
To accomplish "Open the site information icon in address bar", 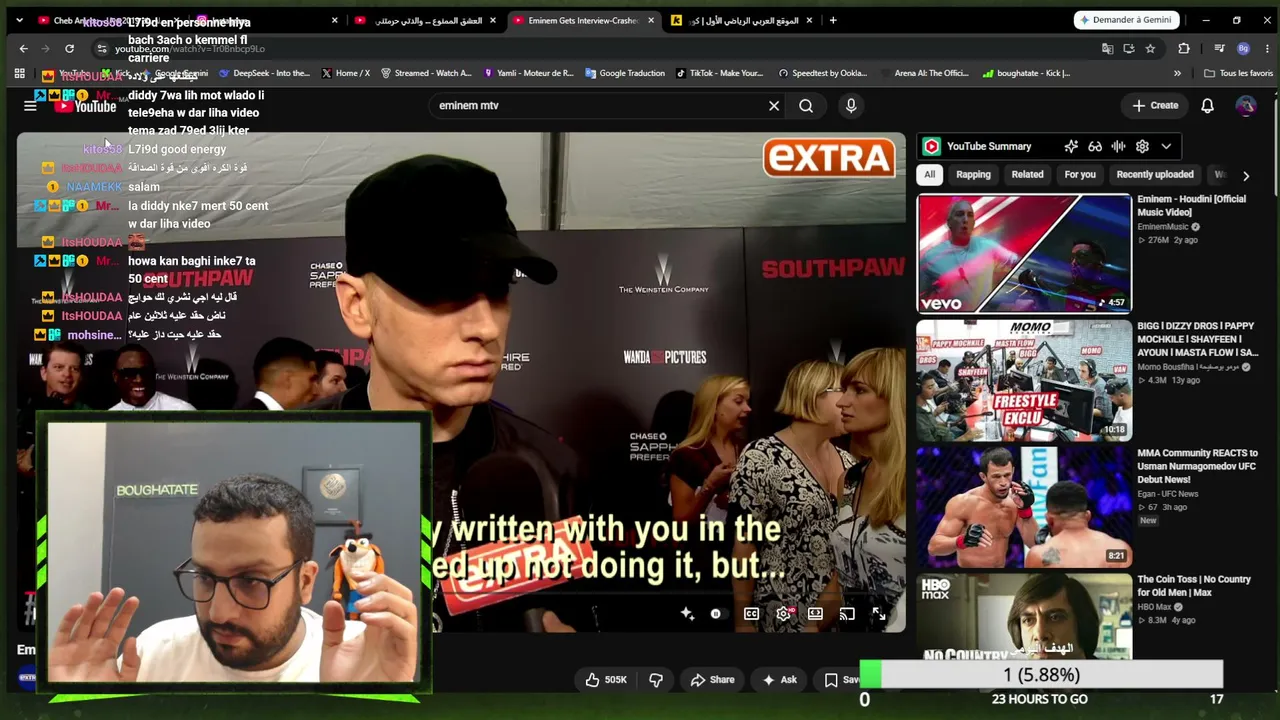I will click(x=101, y=48).
